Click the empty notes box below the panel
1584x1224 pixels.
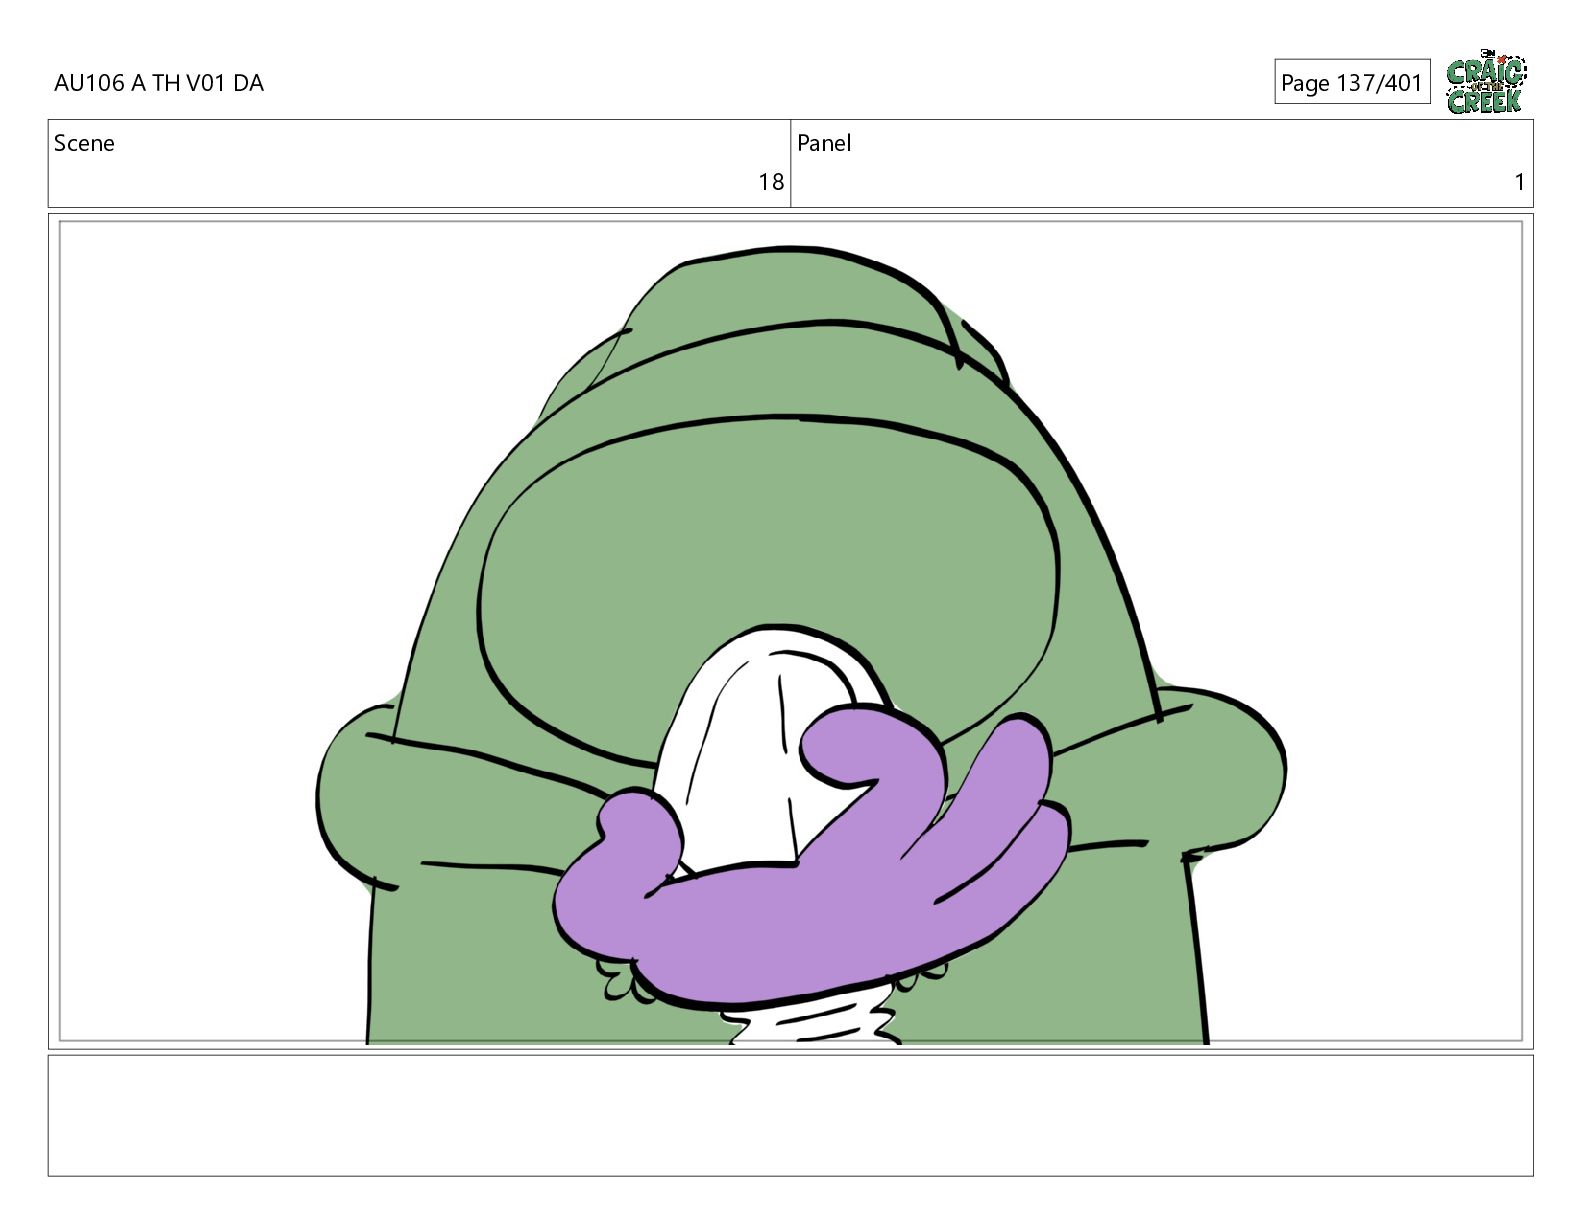(x=791, y=1115)
